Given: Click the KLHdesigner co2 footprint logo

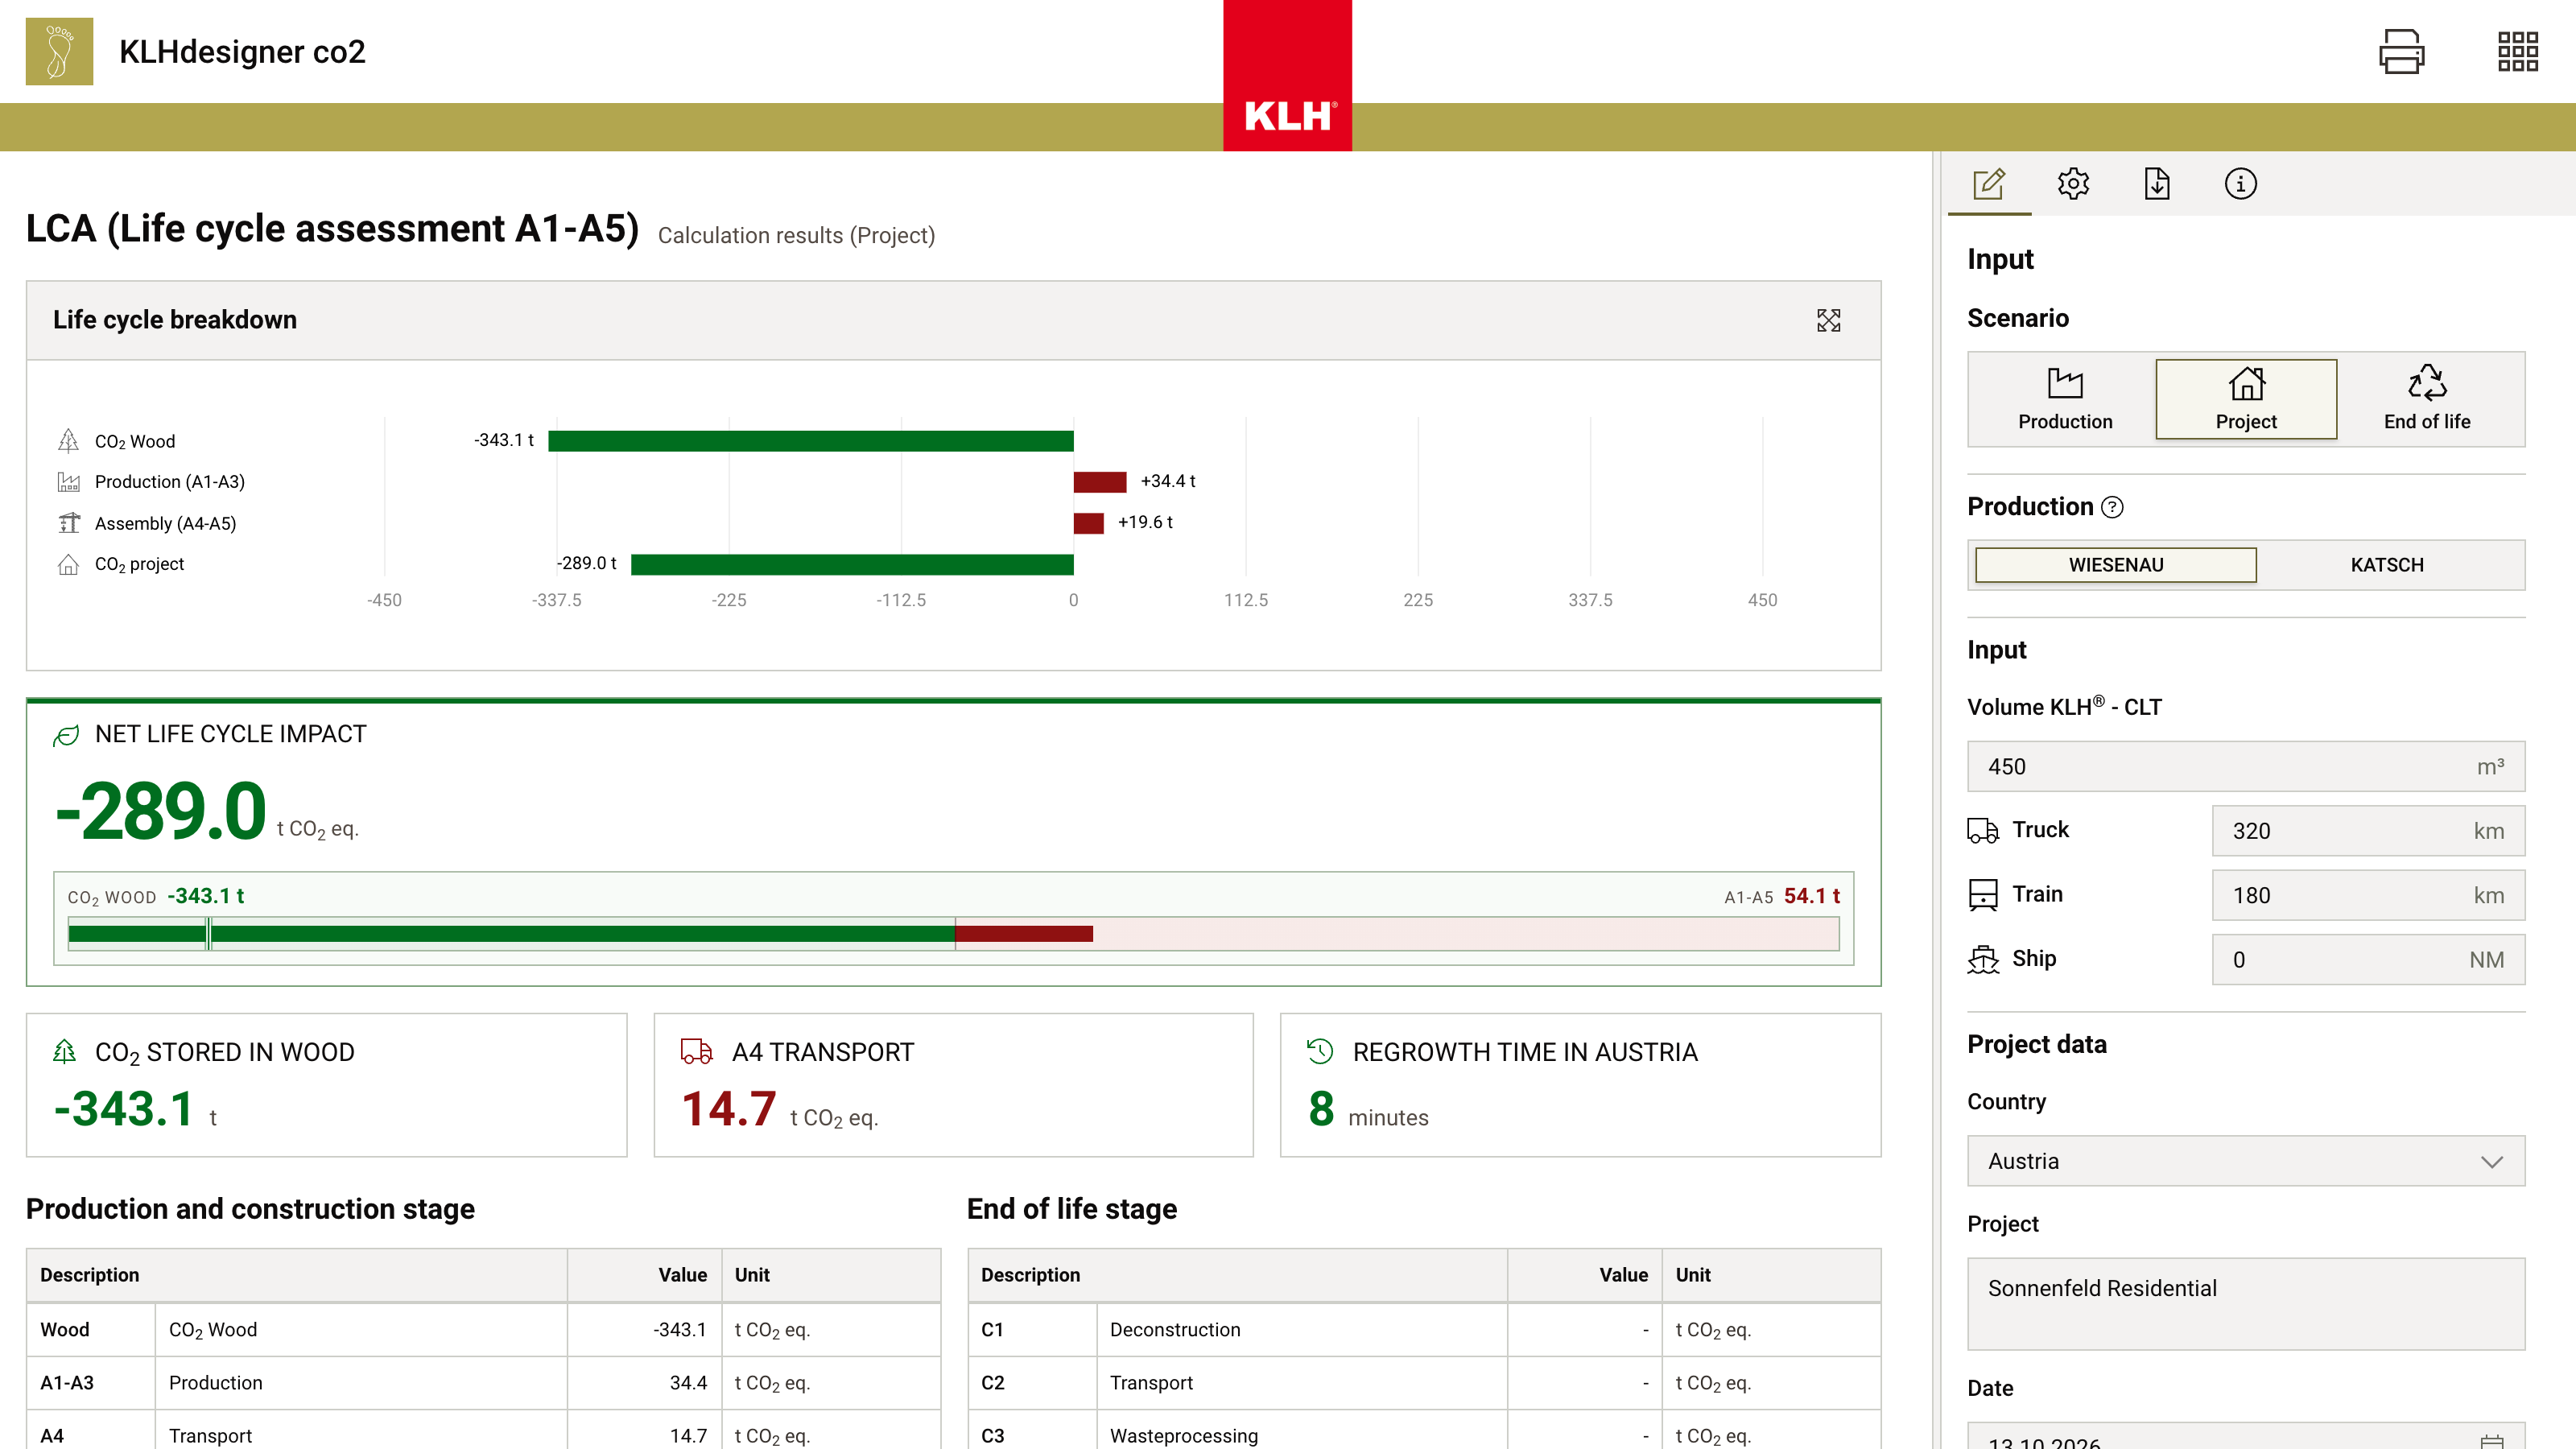Looking at the screenshot, I should pyautogui.click(x=59, y=51).
